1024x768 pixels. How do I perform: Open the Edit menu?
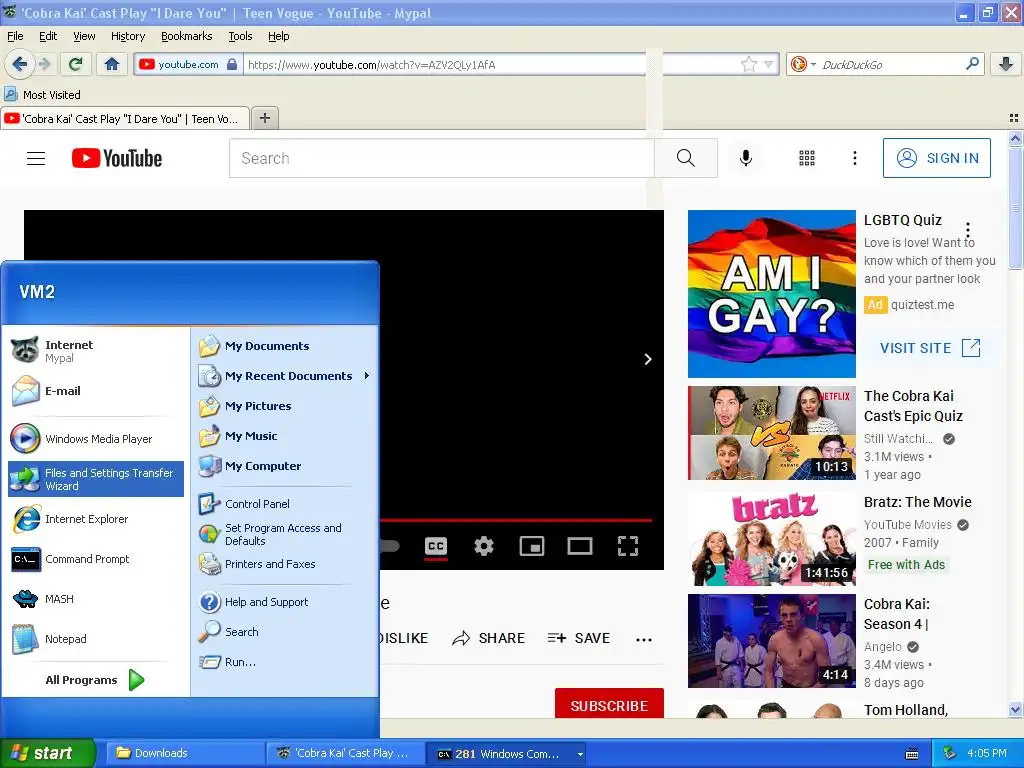click(48, 36)
